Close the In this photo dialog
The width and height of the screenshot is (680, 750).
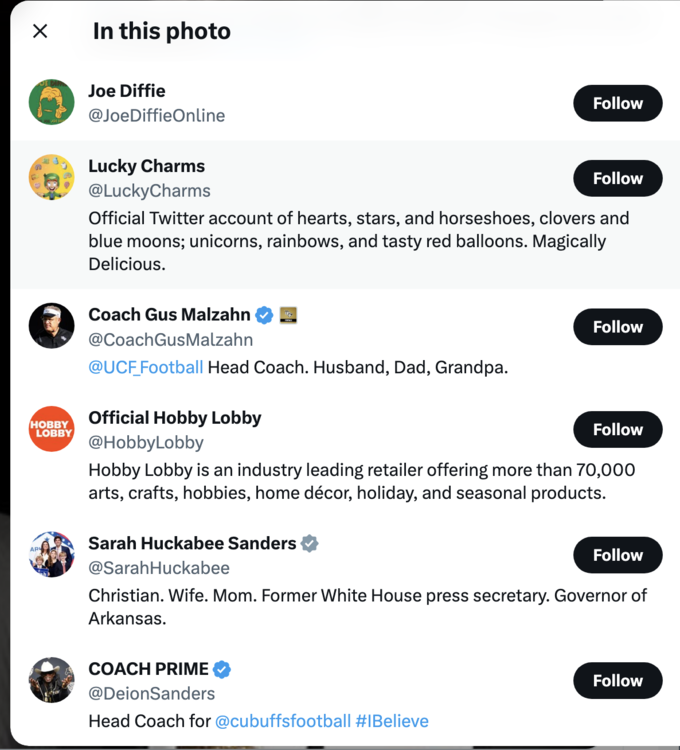click(x=40, y=31)
